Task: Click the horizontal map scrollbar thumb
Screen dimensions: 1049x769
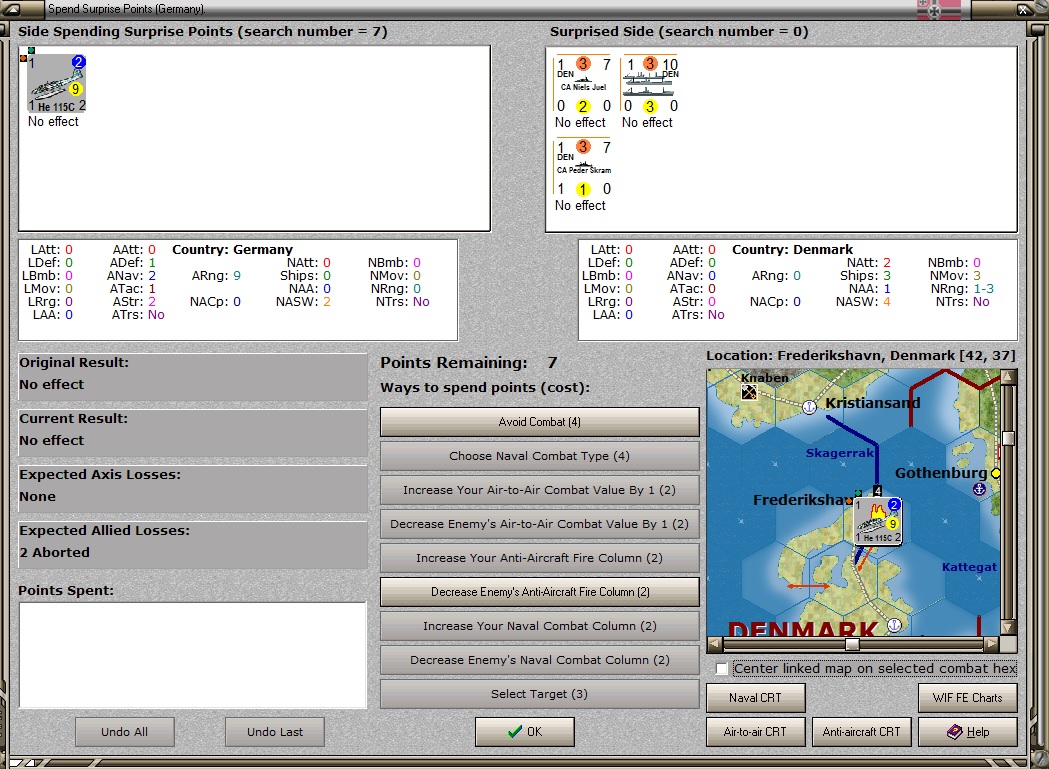Action: point(852,644)
